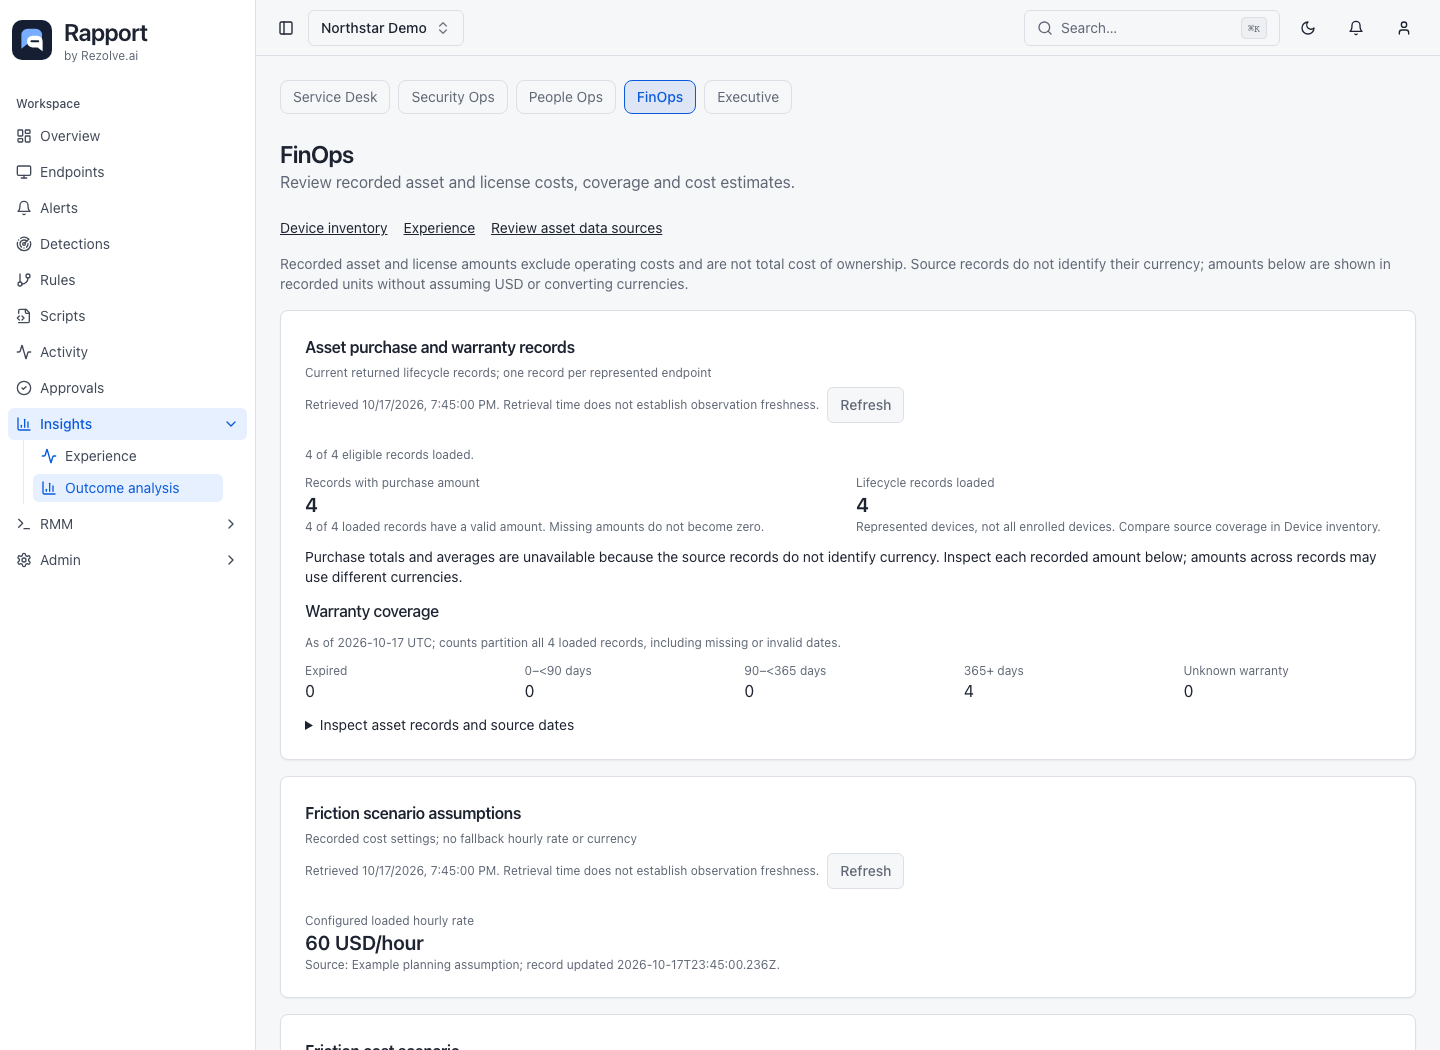Click the 60 USD/hour value
This screenshot has width=1440, height=1050.
[364, 943]
